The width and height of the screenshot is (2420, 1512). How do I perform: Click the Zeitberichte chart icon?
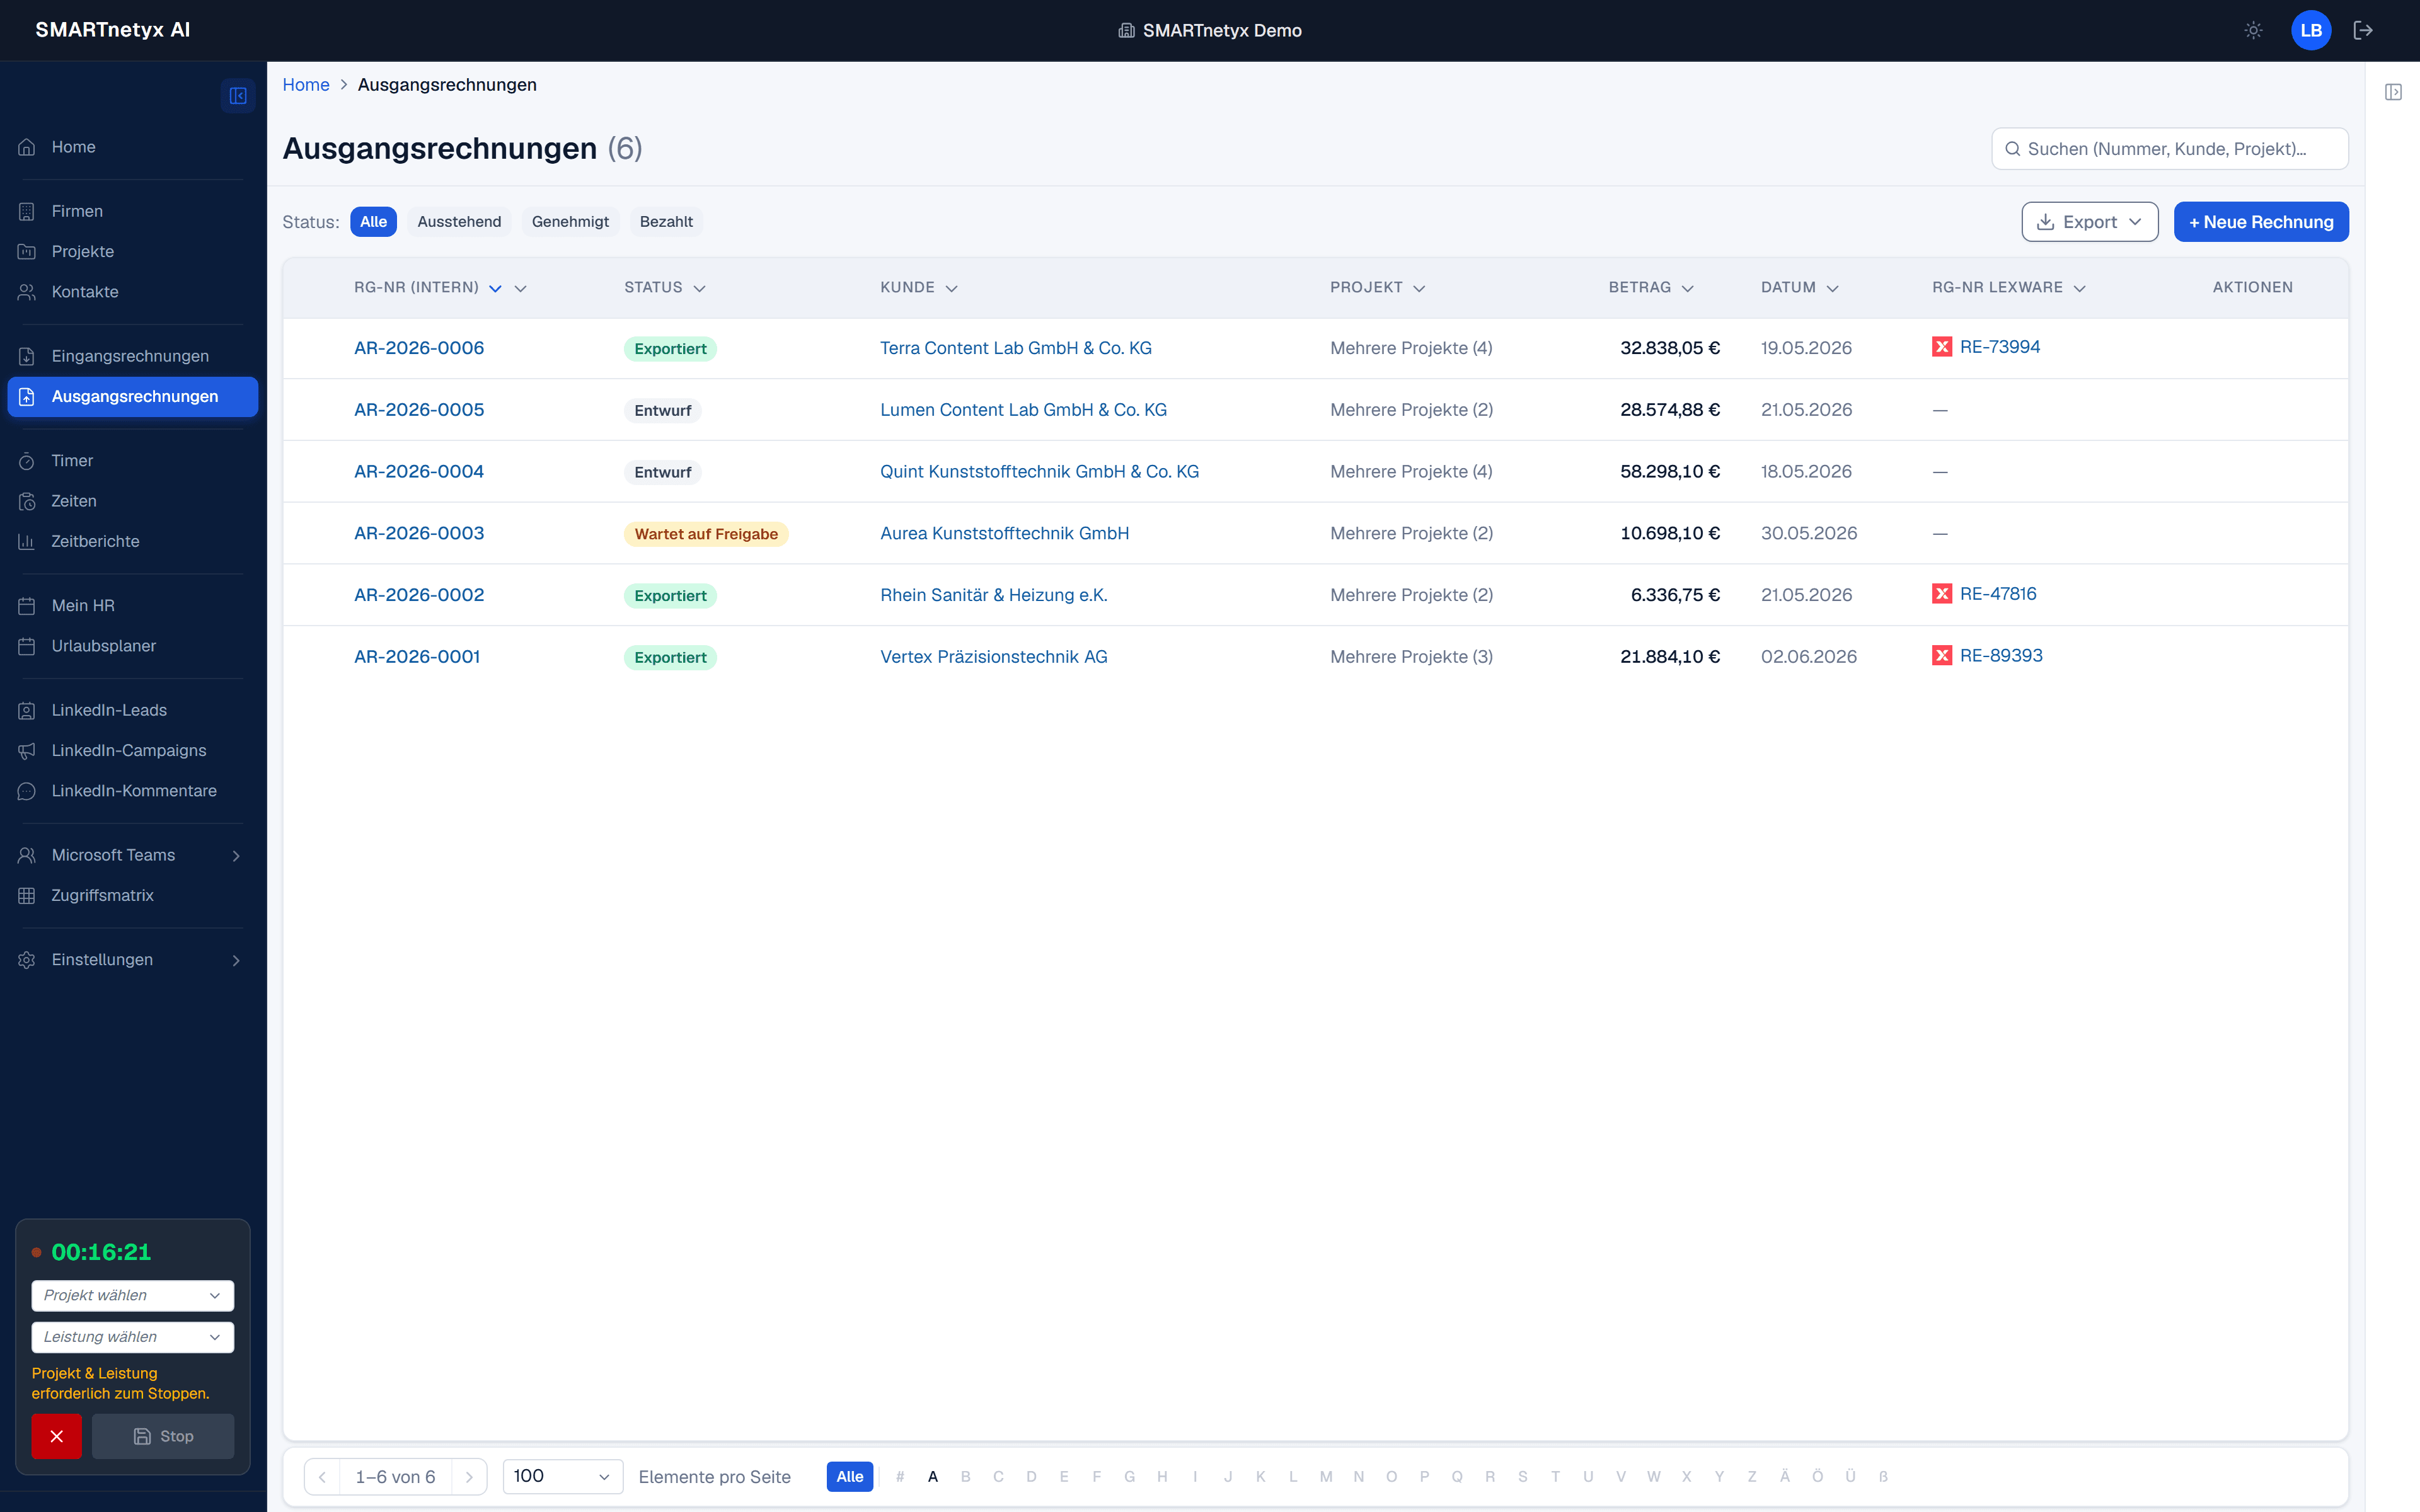point(27,541)
